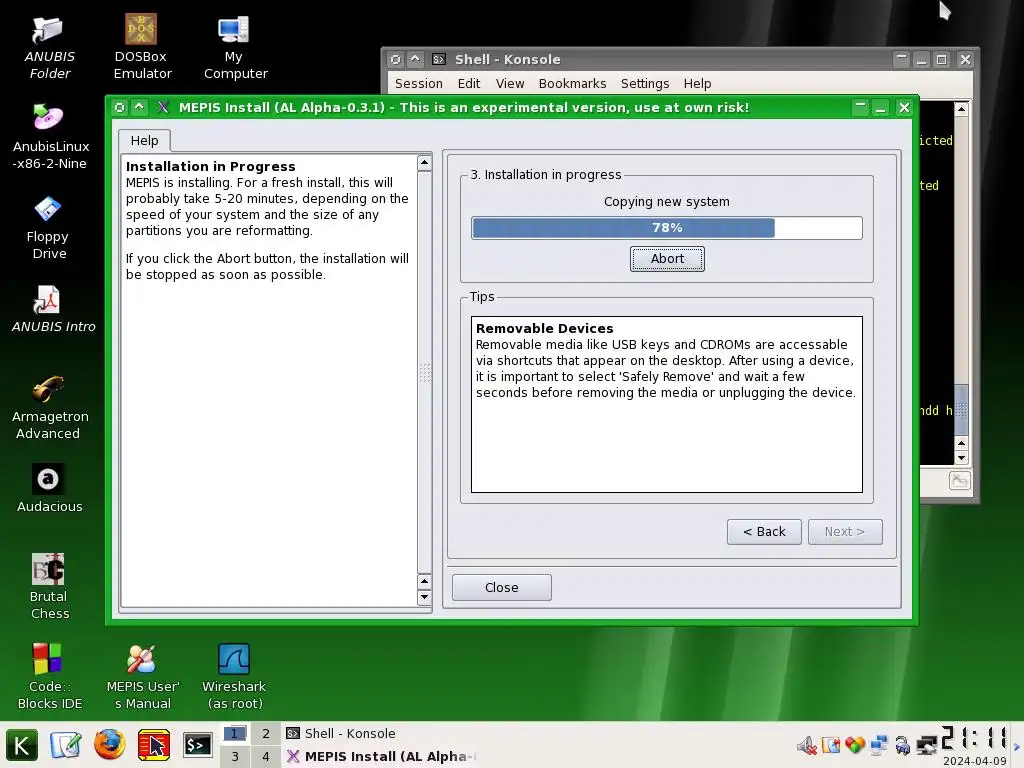Viewport: 1024px width, 768px height.
Task: Click the sticky arrow icon in the MEPIS Install titlebar
Action: click(x=139, y=107)
